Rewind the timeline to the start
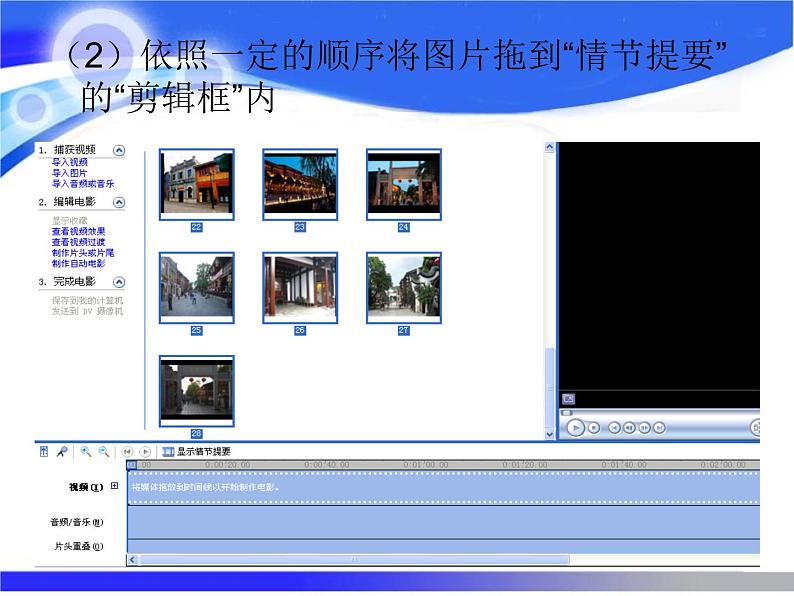The width and height of the screenshot is (794, 596). 127,451
